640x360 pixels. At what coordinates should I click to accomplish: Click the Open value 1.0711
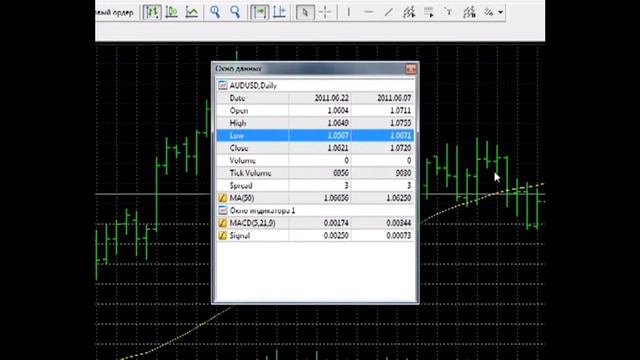[x=400, y=111]
